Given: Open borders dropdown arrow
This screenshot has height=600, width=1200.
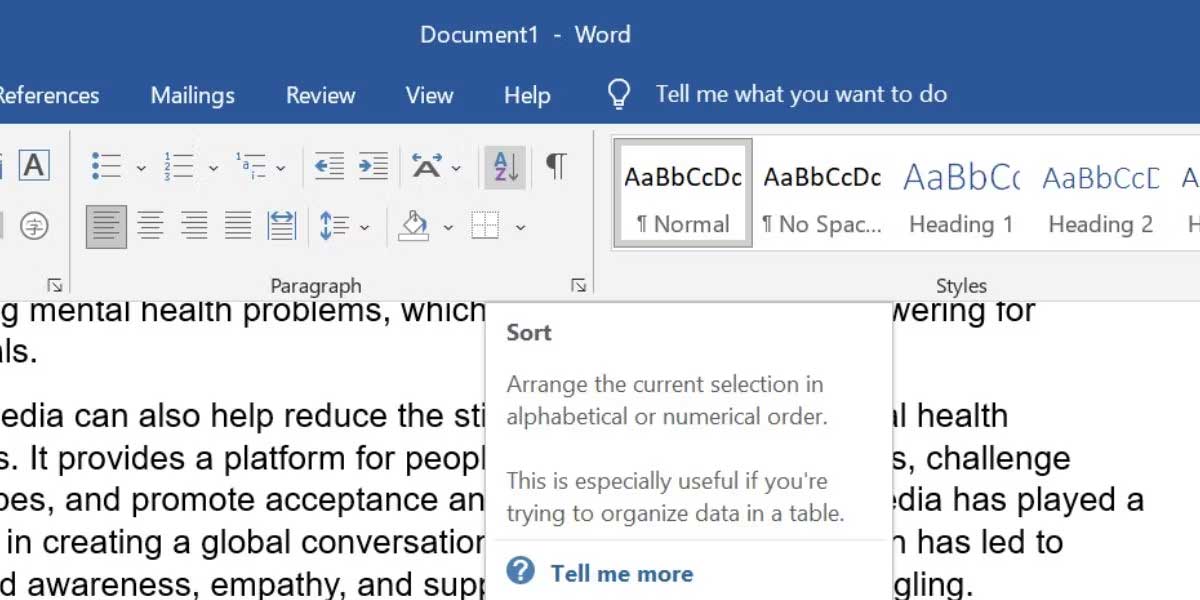Looking at the screenshot, I should [520, 227].
